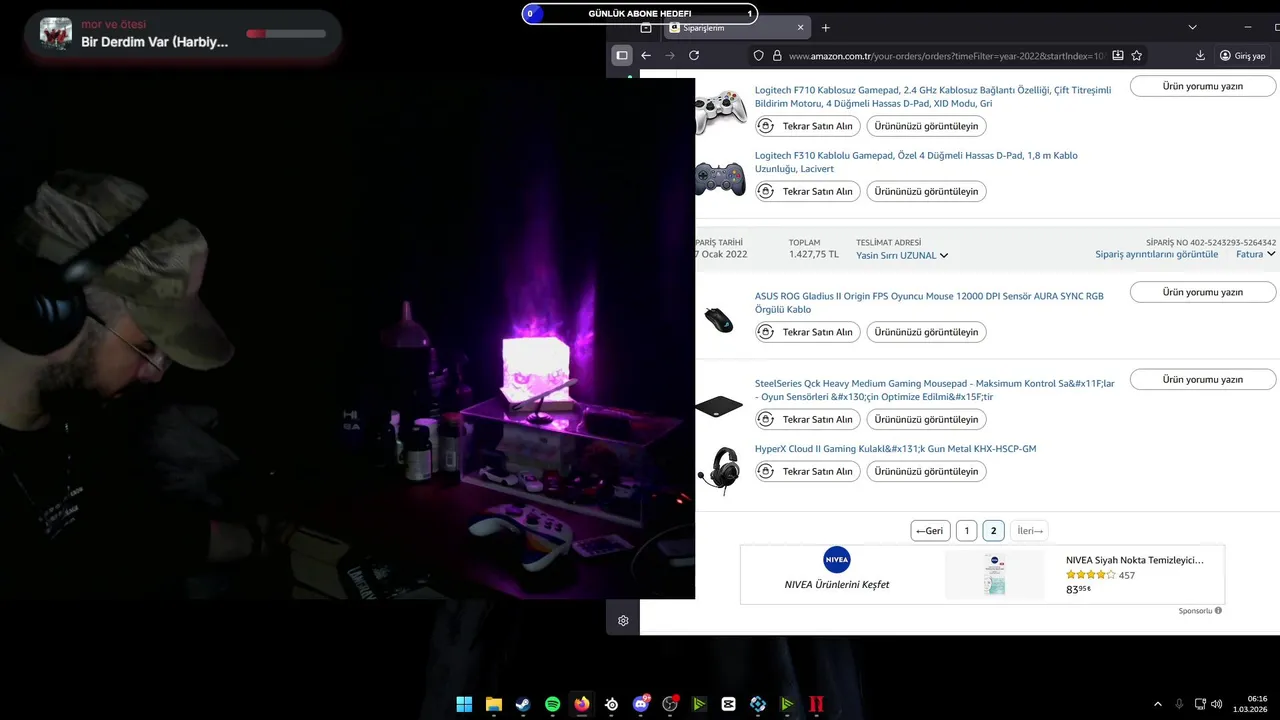
Task: Click the ←Geri pagination button
Action: pyautogui.click(x=930, y=531)
